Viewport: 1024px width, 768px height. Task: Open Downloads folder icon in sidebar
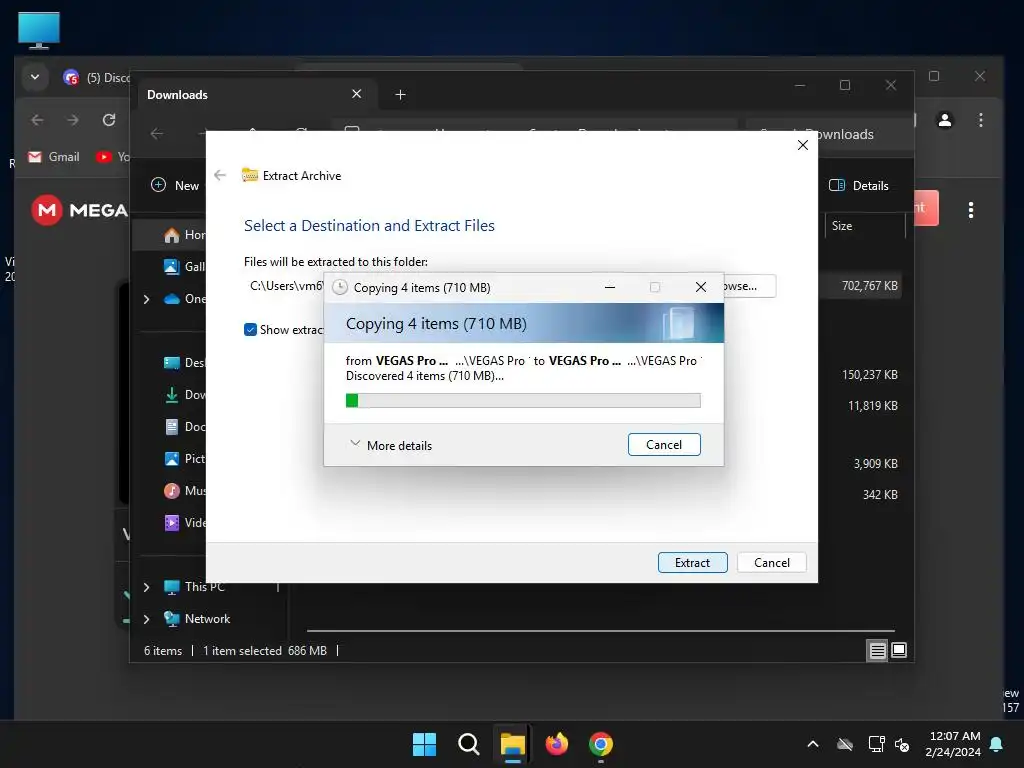(x=172, y=394)
